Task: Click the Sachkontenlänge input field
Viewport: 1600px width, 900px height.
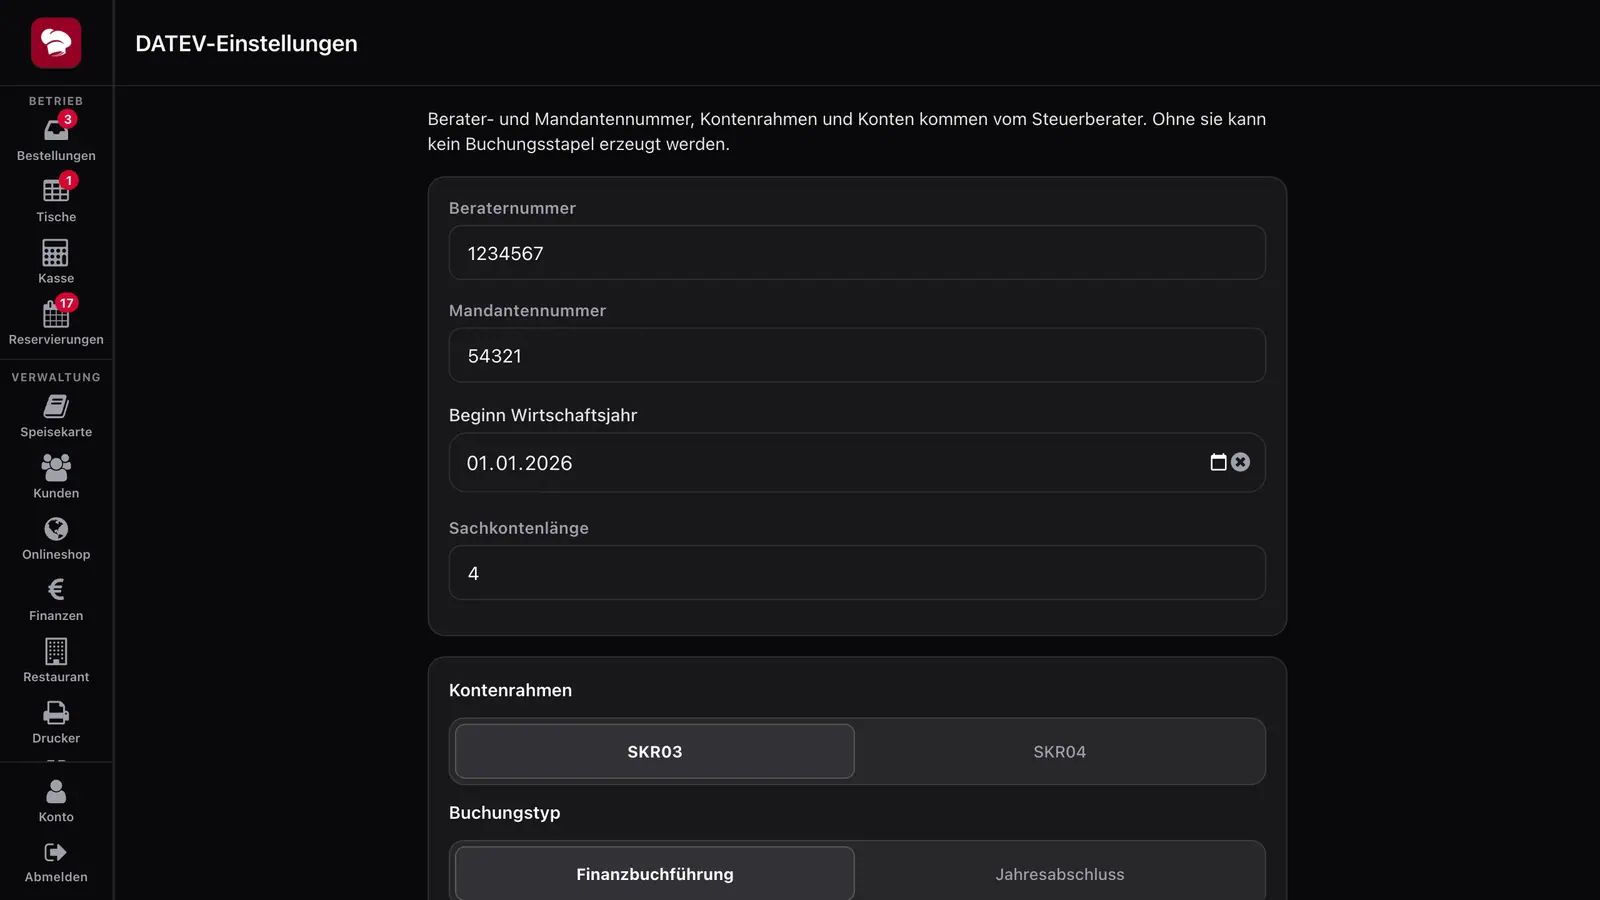Action: (x=857, y=573)
